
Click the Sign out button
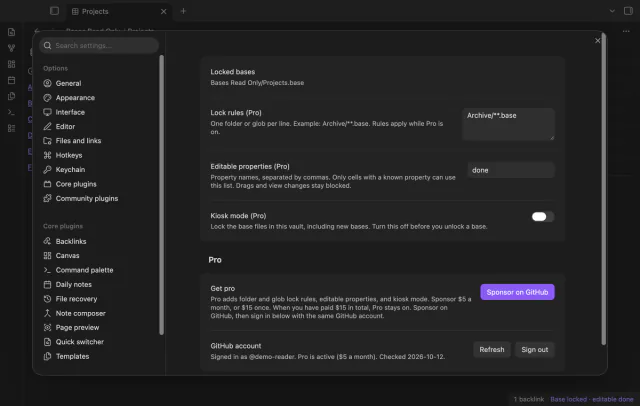tap(534, 350)
